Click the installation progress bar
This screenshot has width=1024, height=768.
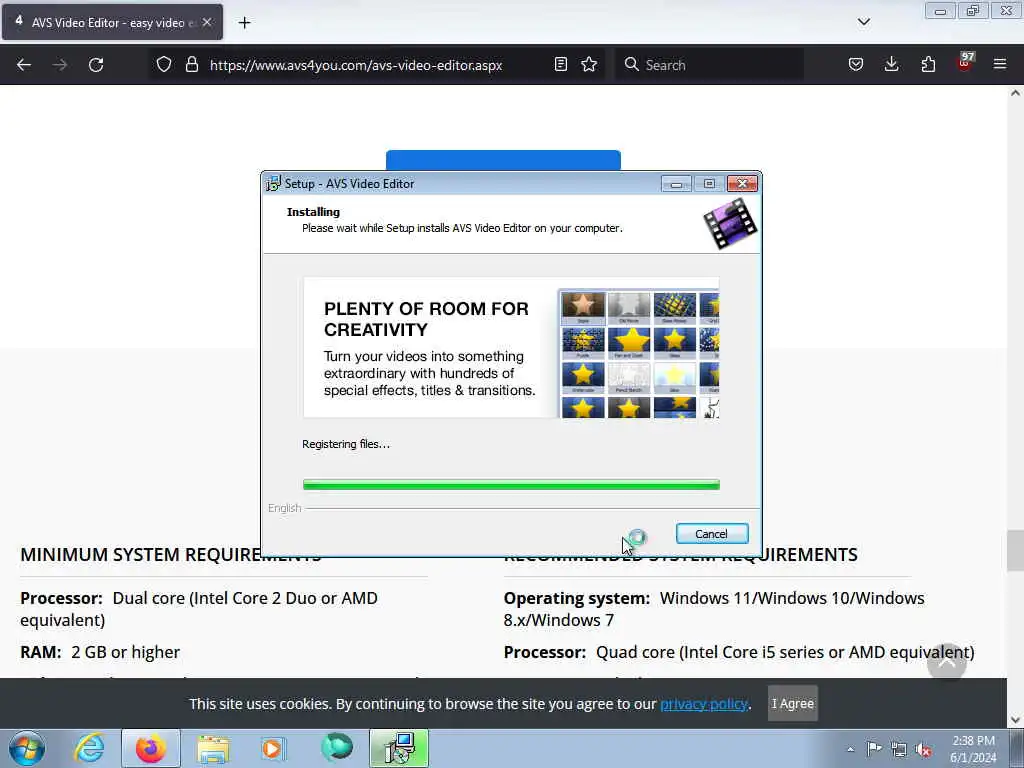[511, 485]
